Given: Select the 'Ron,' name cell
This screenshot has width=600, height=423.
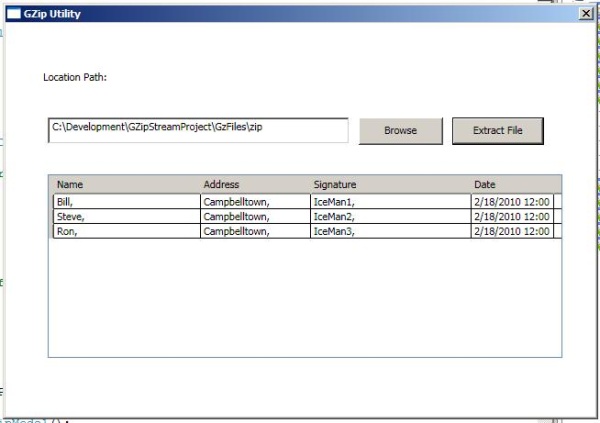Looking at the screenshot, I should [x=127, y=231].
